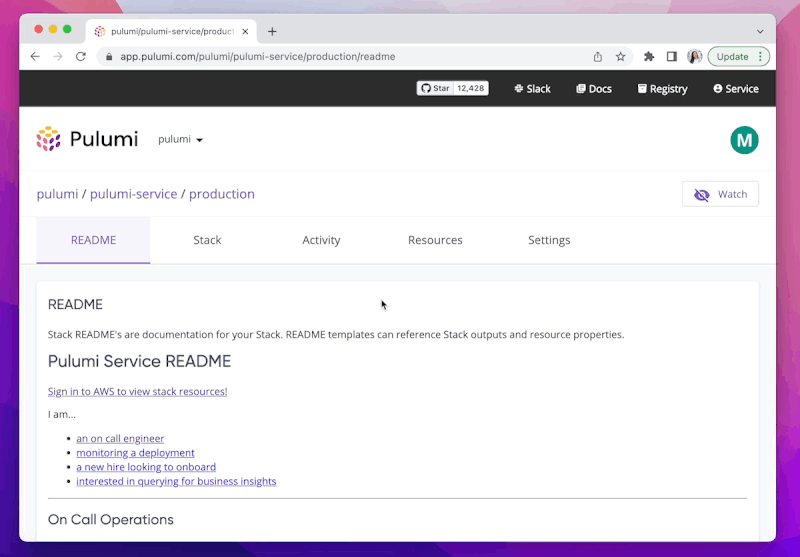Click the browser forward arrow
This screenshot has height=557, width=800.
pos(58,57)
